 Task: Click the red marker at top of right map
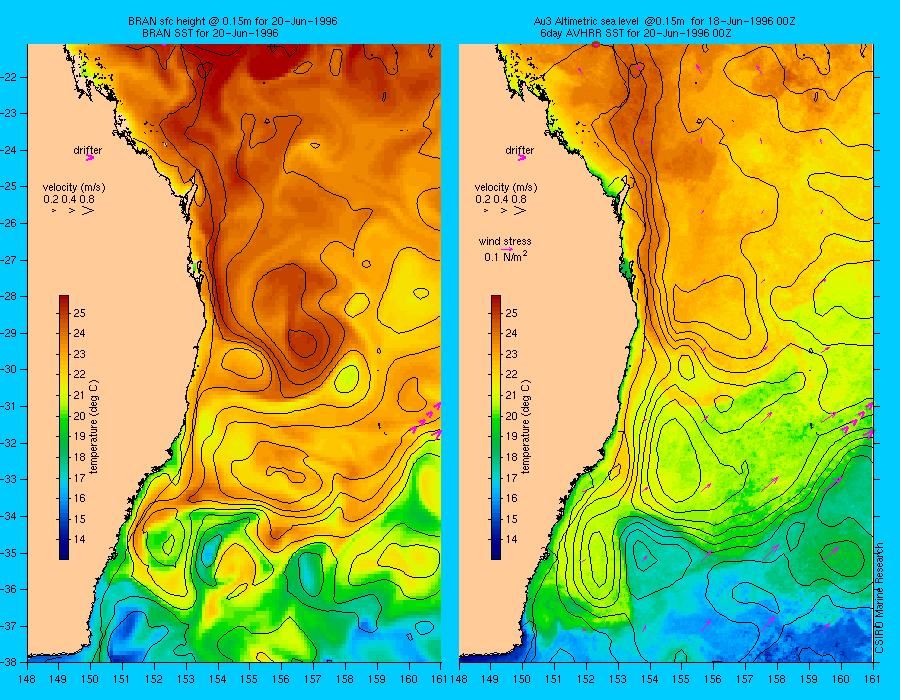click(x=595, y=44)
